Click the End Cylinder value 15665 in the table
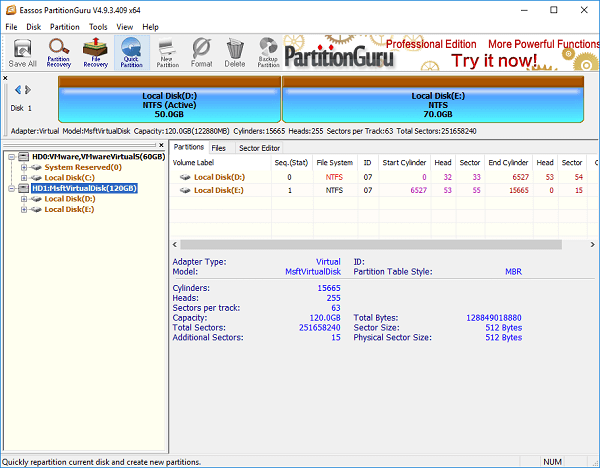The image size is (600, 468). pyautogui.click(x=518, y=190)
